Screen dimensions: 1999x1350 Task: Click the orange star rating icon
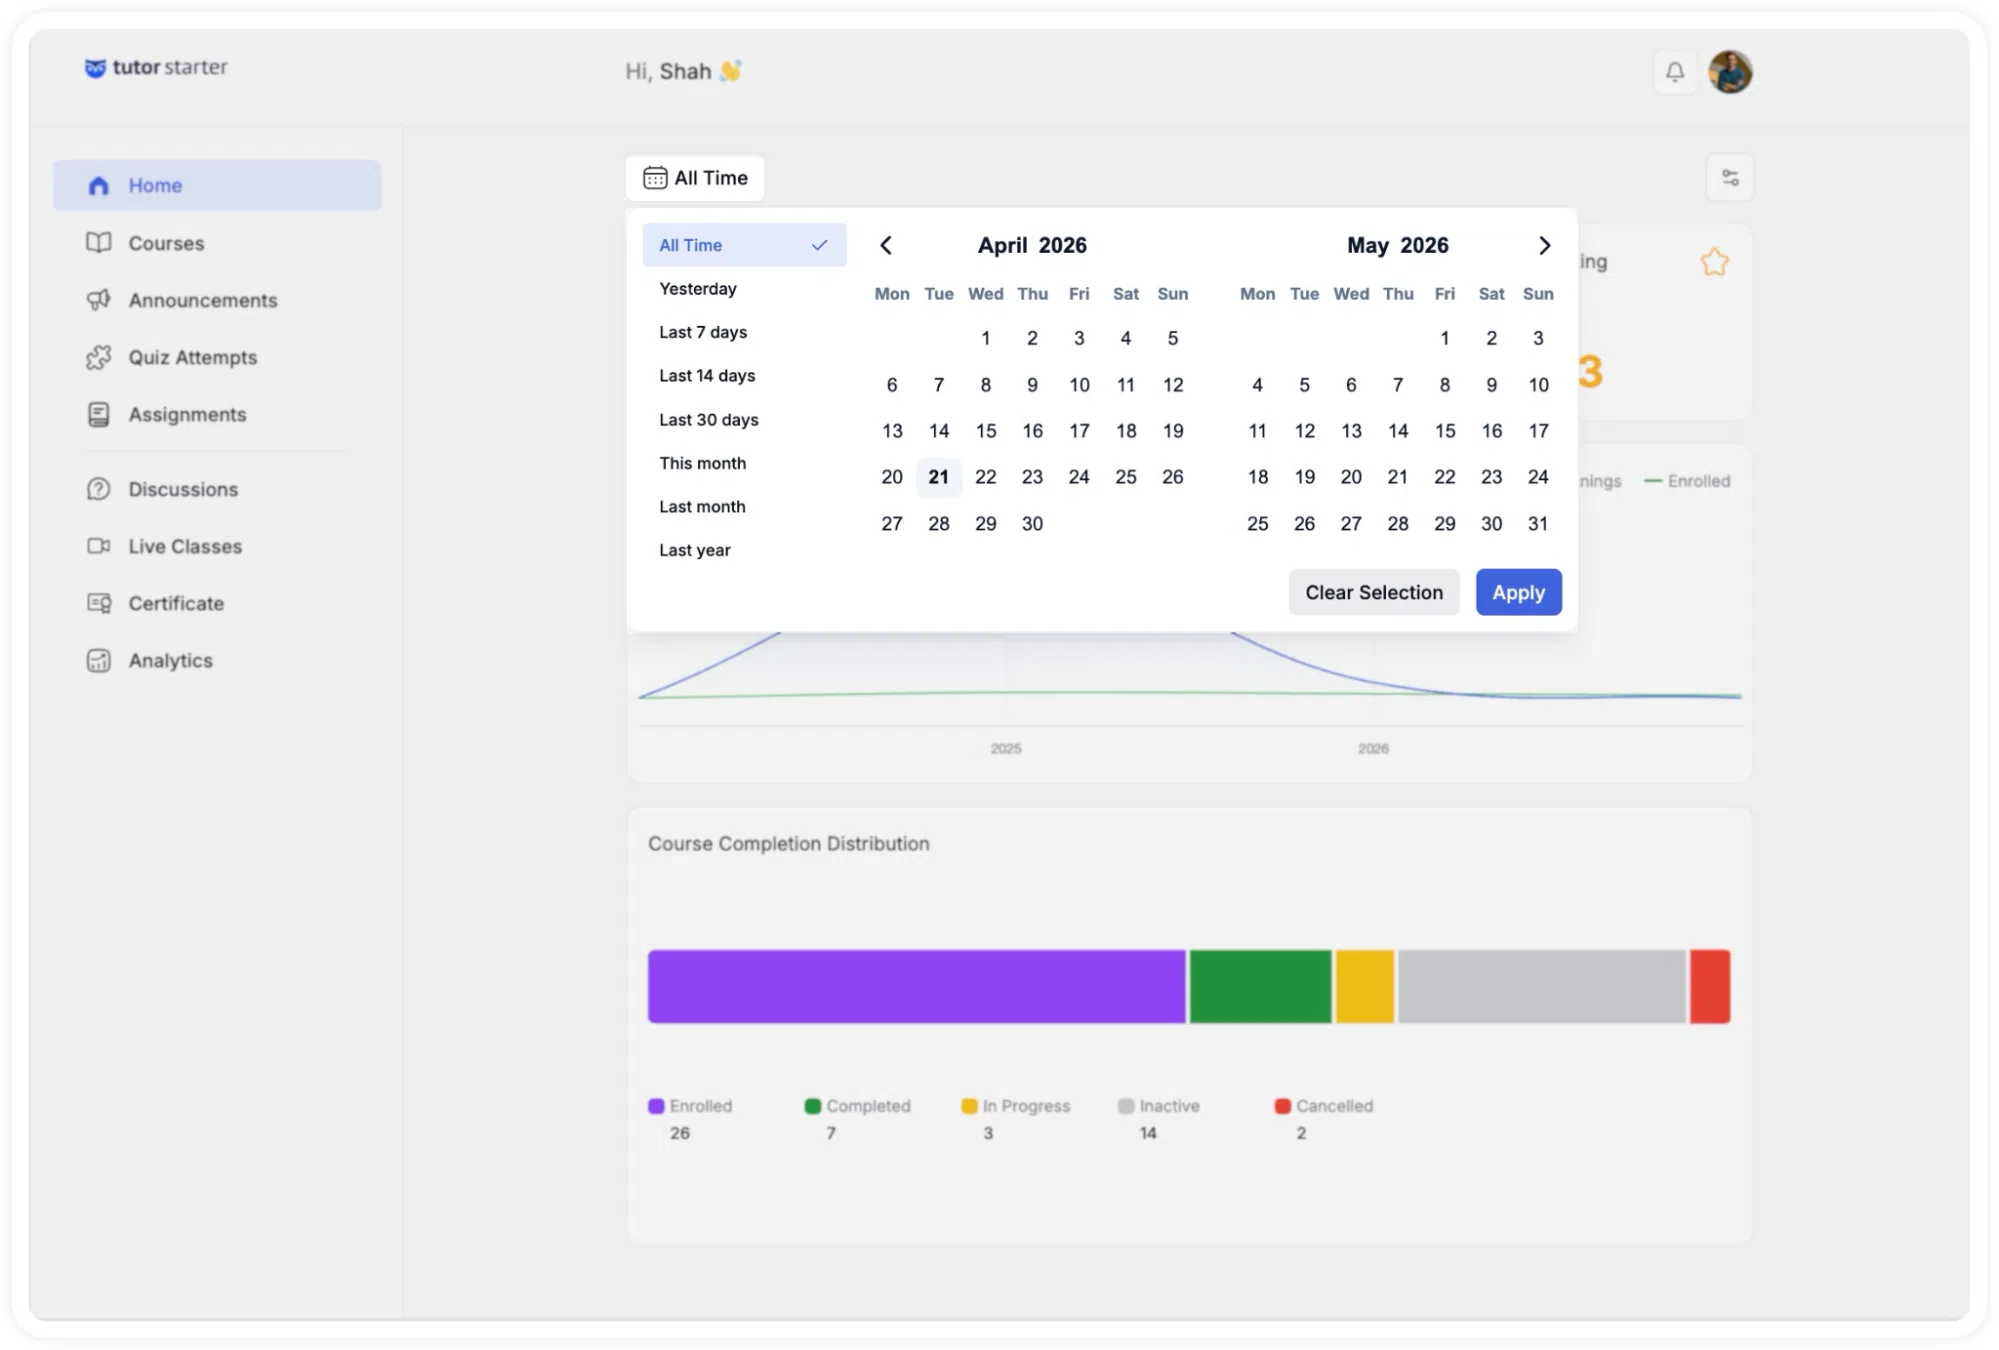(x=1714, y=262)
